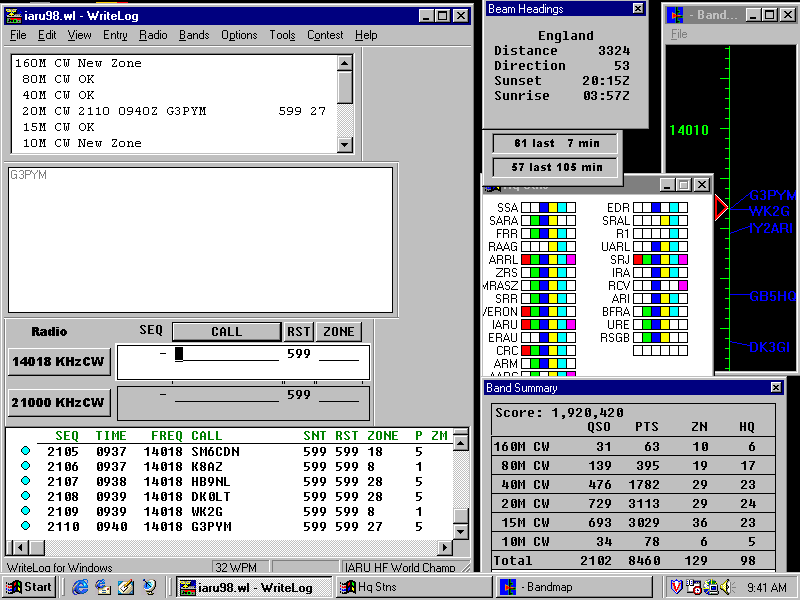The height and width of the screenshot is (600, 800).
Task: Select the cyan marker beside QSO 2107
Action: [26, 481]
